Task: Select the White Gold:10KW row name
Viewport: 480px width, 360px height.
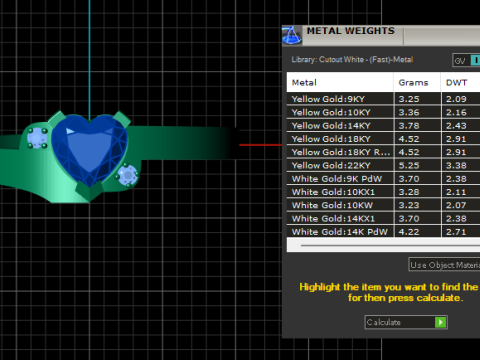Action: point(332,205)
